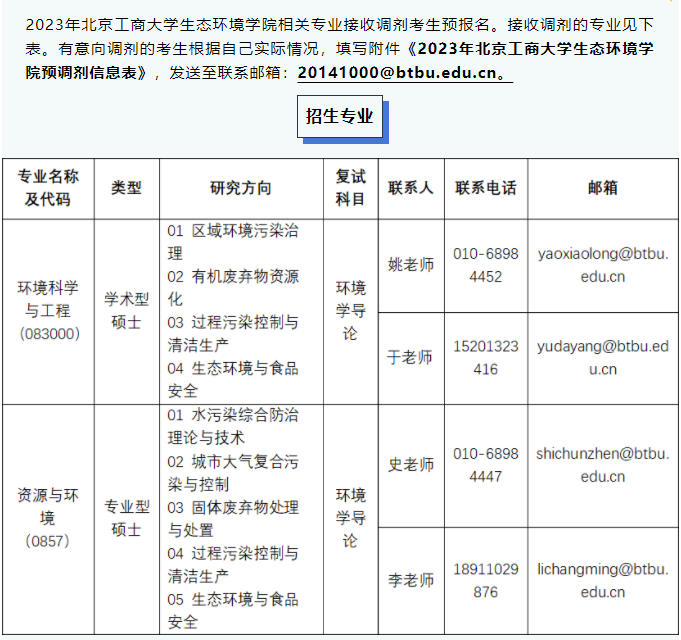Click email shichunzhen@btbu.edu.cn

point(603,465)
